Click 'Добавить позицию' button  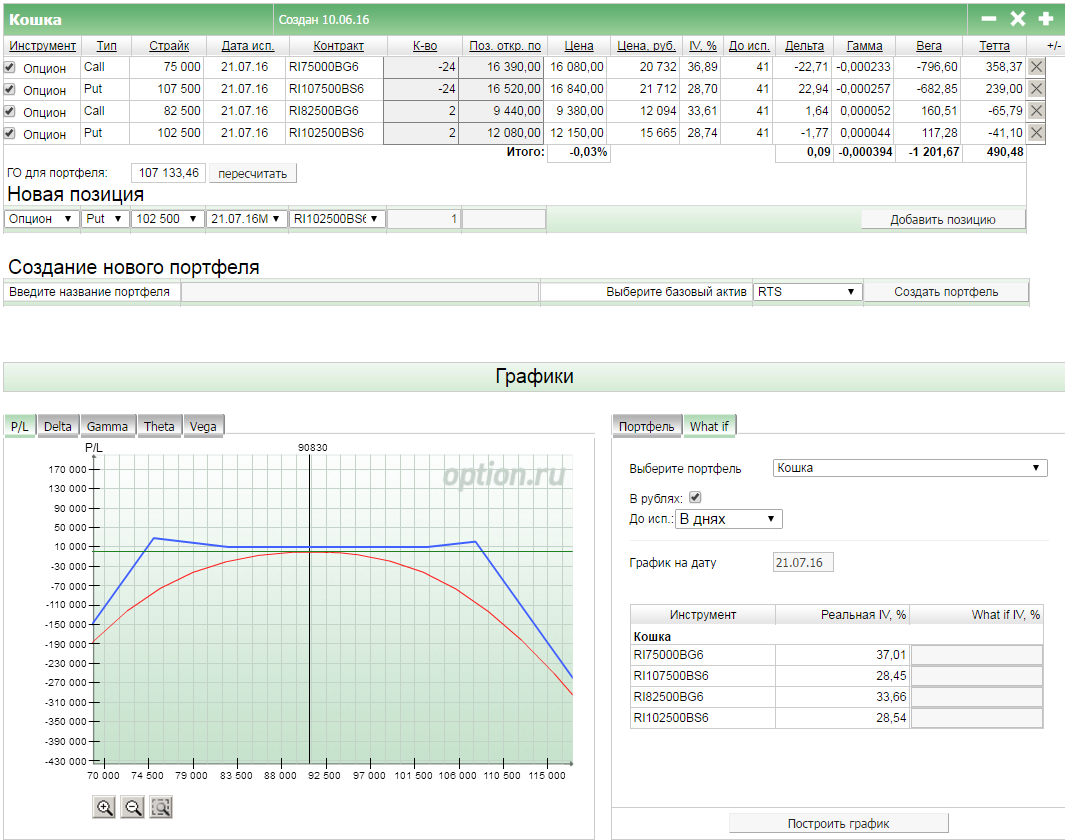click(943, 219)
